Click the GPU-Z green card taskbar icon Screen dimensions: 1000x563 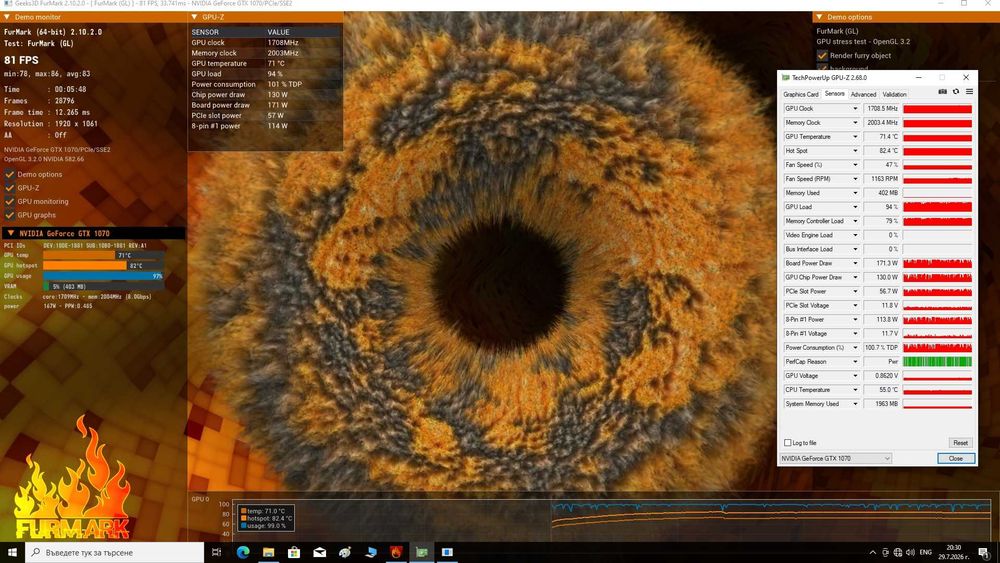click(422, 552)
